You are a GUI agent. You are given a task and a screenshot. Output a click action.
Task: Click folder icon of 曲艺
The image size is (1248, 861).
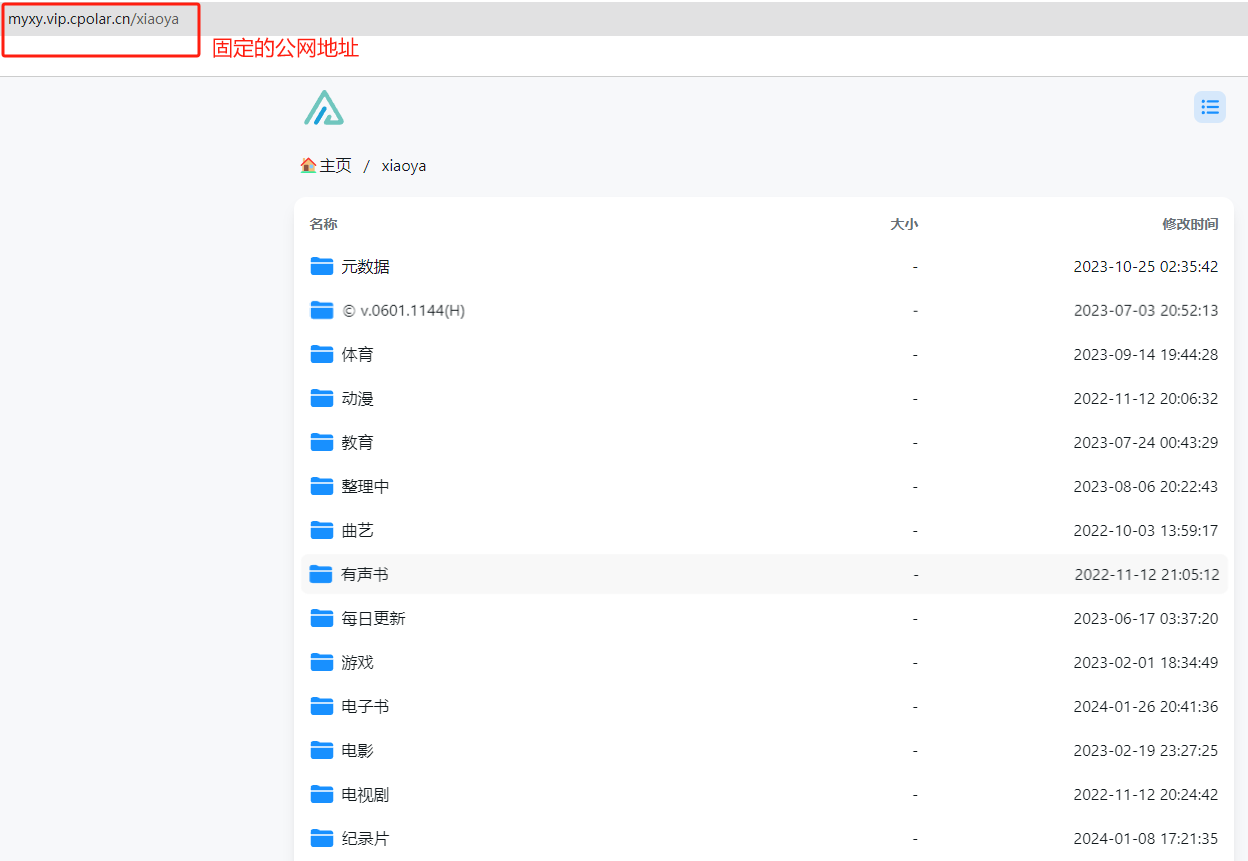tap(322, 530)
